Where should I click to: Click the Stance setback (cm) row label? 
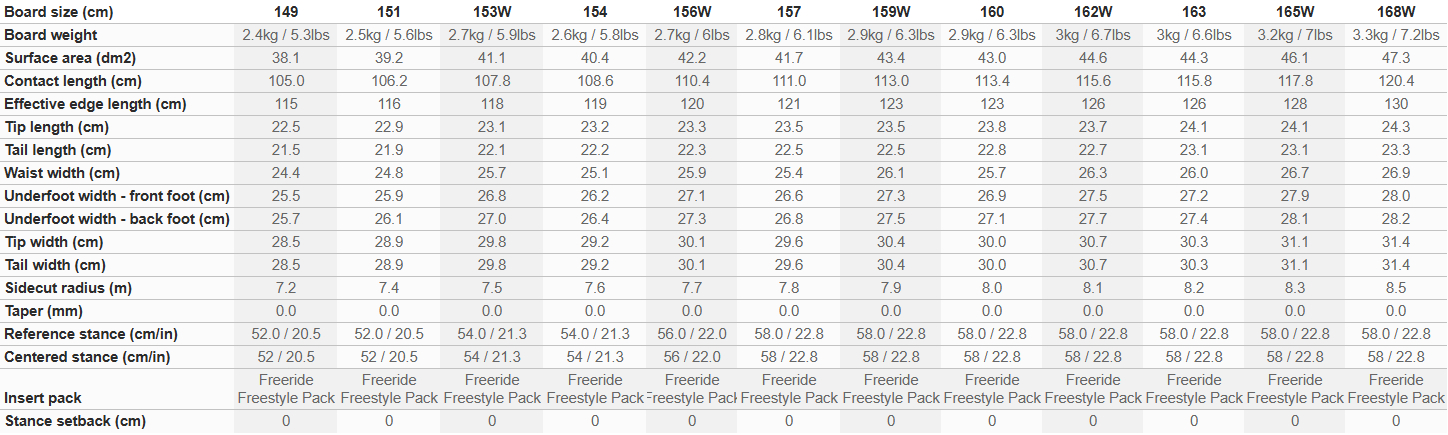[75, 421]
